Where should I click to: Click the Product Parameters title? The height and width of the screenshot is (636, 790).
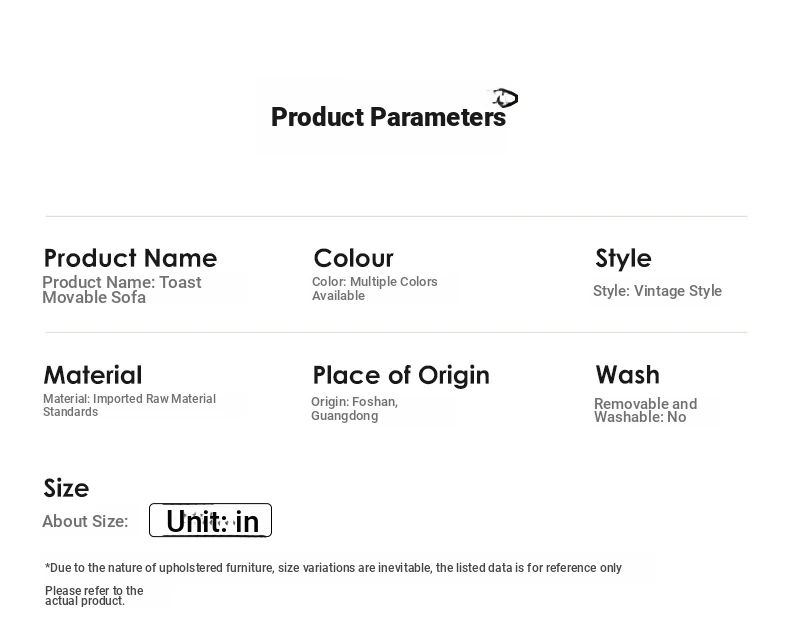(x=388, y=117)
